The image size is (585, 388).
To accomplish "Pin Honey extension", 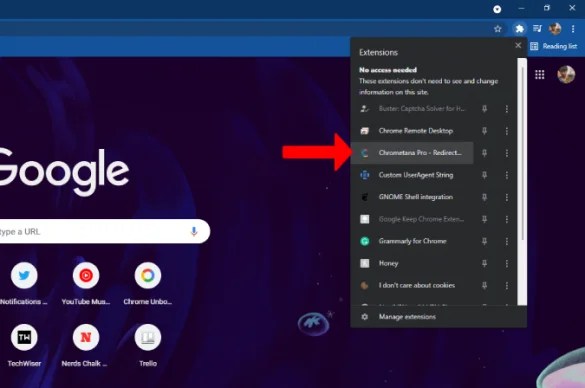I will click(x=484, y=263).
